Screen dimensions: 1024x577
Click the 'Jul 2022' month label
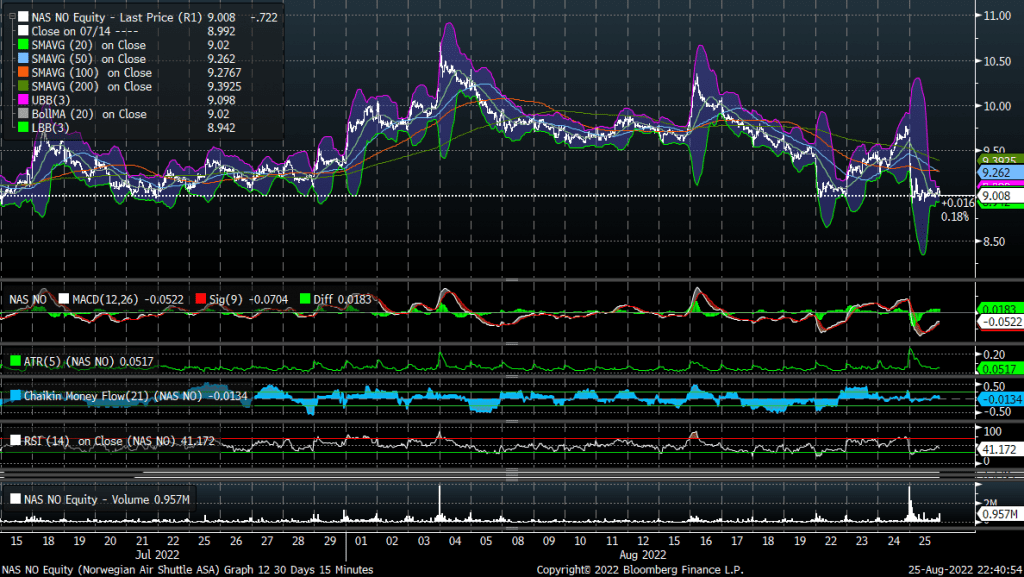click(x=157, y=555)
